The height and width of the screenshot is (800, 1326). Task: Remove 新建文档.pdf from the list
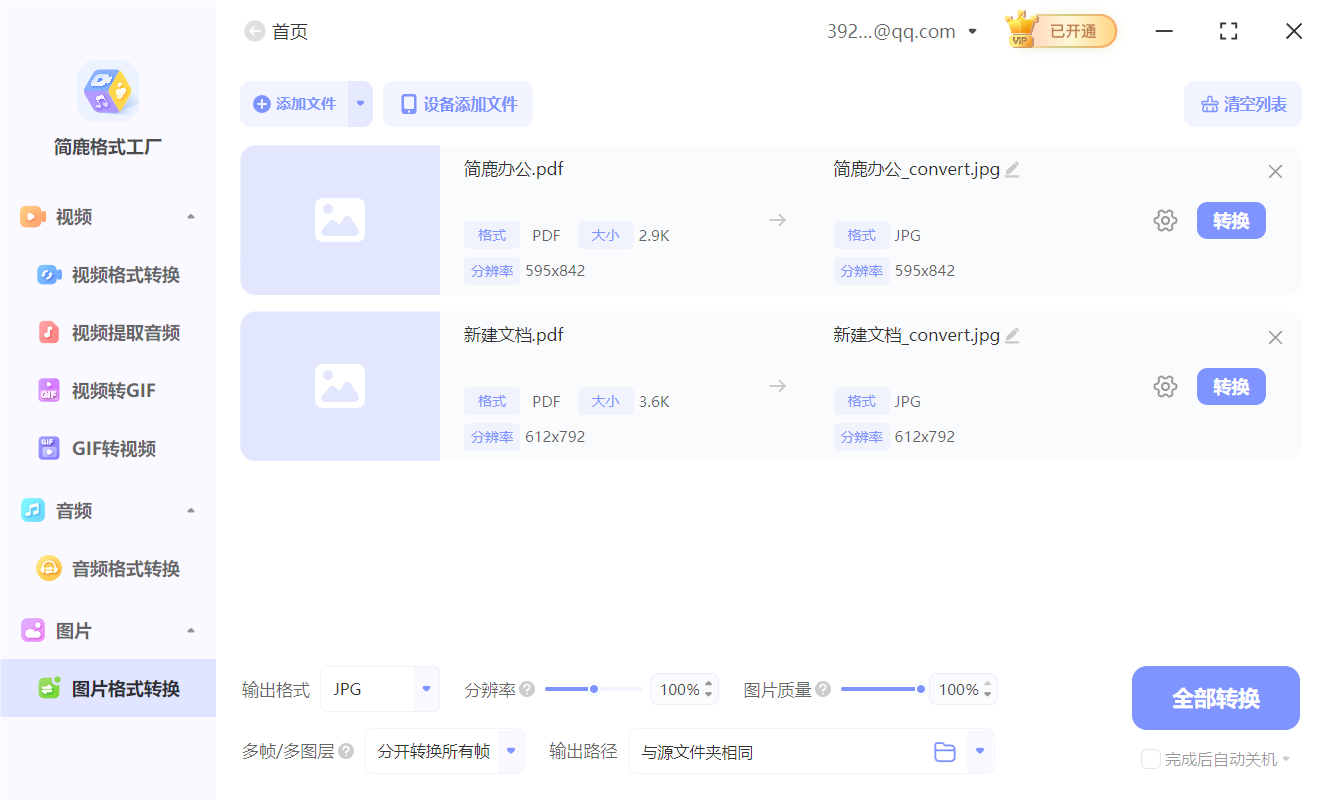pyautogui.click(x=1275, y=337)
